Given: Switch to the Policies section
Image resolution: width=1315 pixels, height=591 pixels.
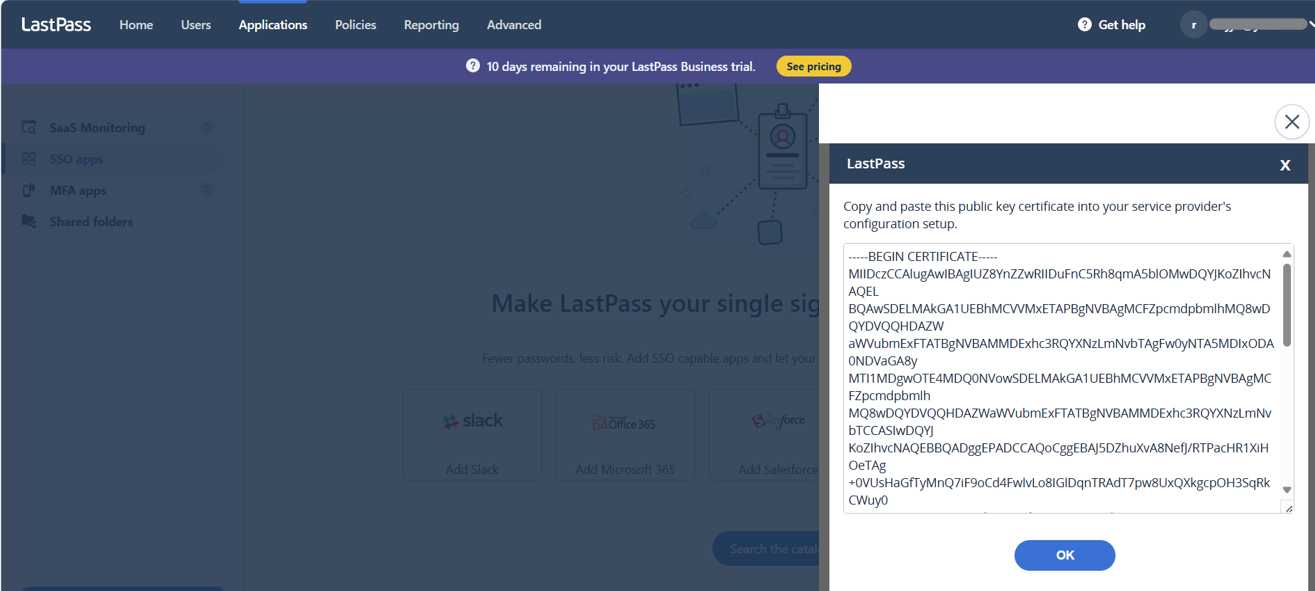Looking at the screenshot, I should (355, 25).
